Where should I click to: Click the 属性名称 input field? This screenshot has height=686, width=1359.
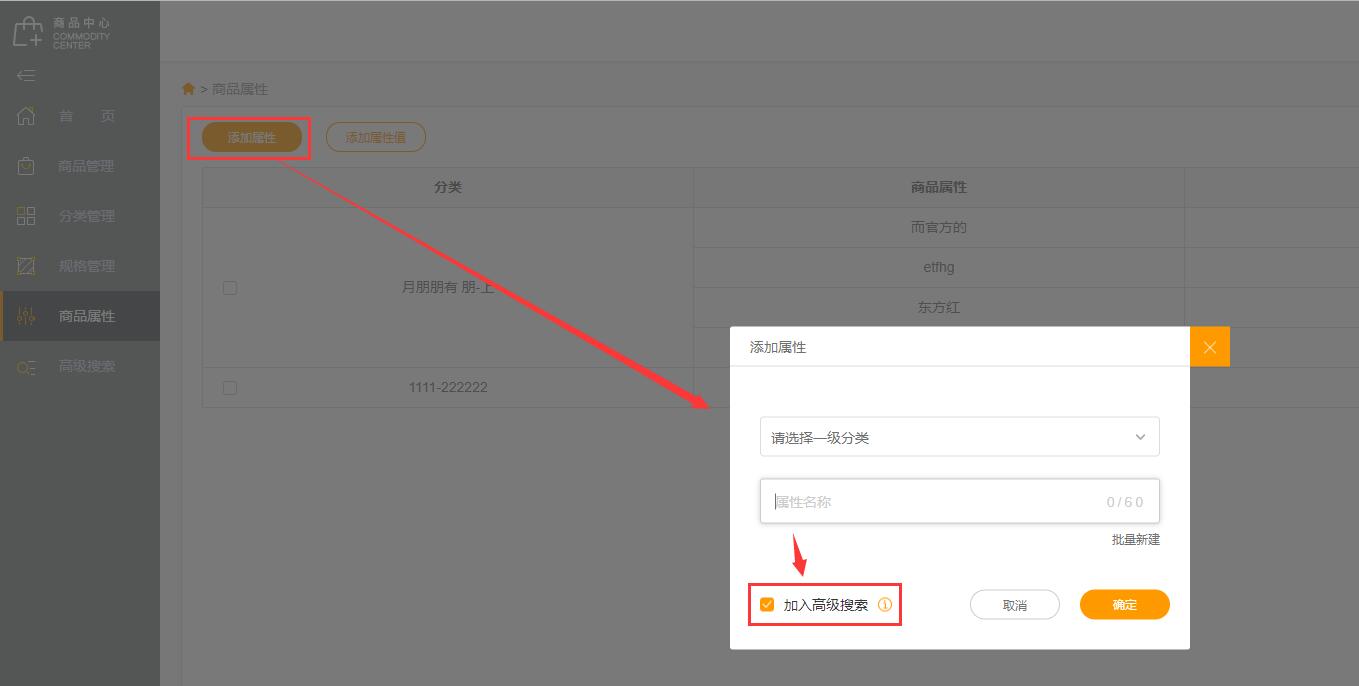coord(960,501)
